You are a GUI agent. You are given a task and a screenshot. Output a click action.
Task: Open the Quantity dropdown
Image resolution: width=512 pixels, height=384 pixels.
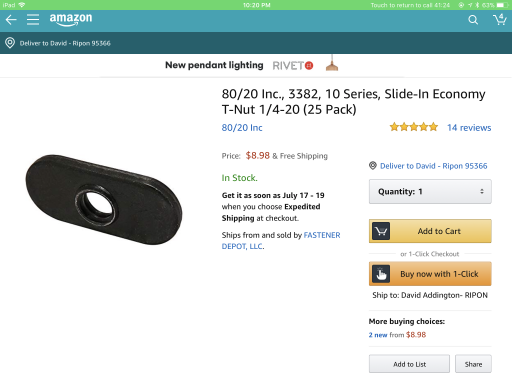tap(430, 191)
